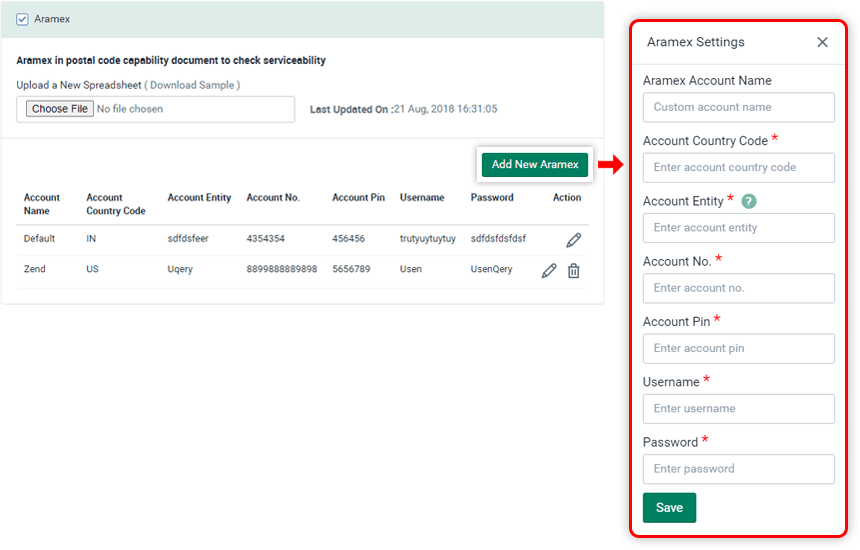Image resolution: width=860 pixels, height=550 pixels.
Task: Click the 'Account Entity' column header
Action: 199,197
